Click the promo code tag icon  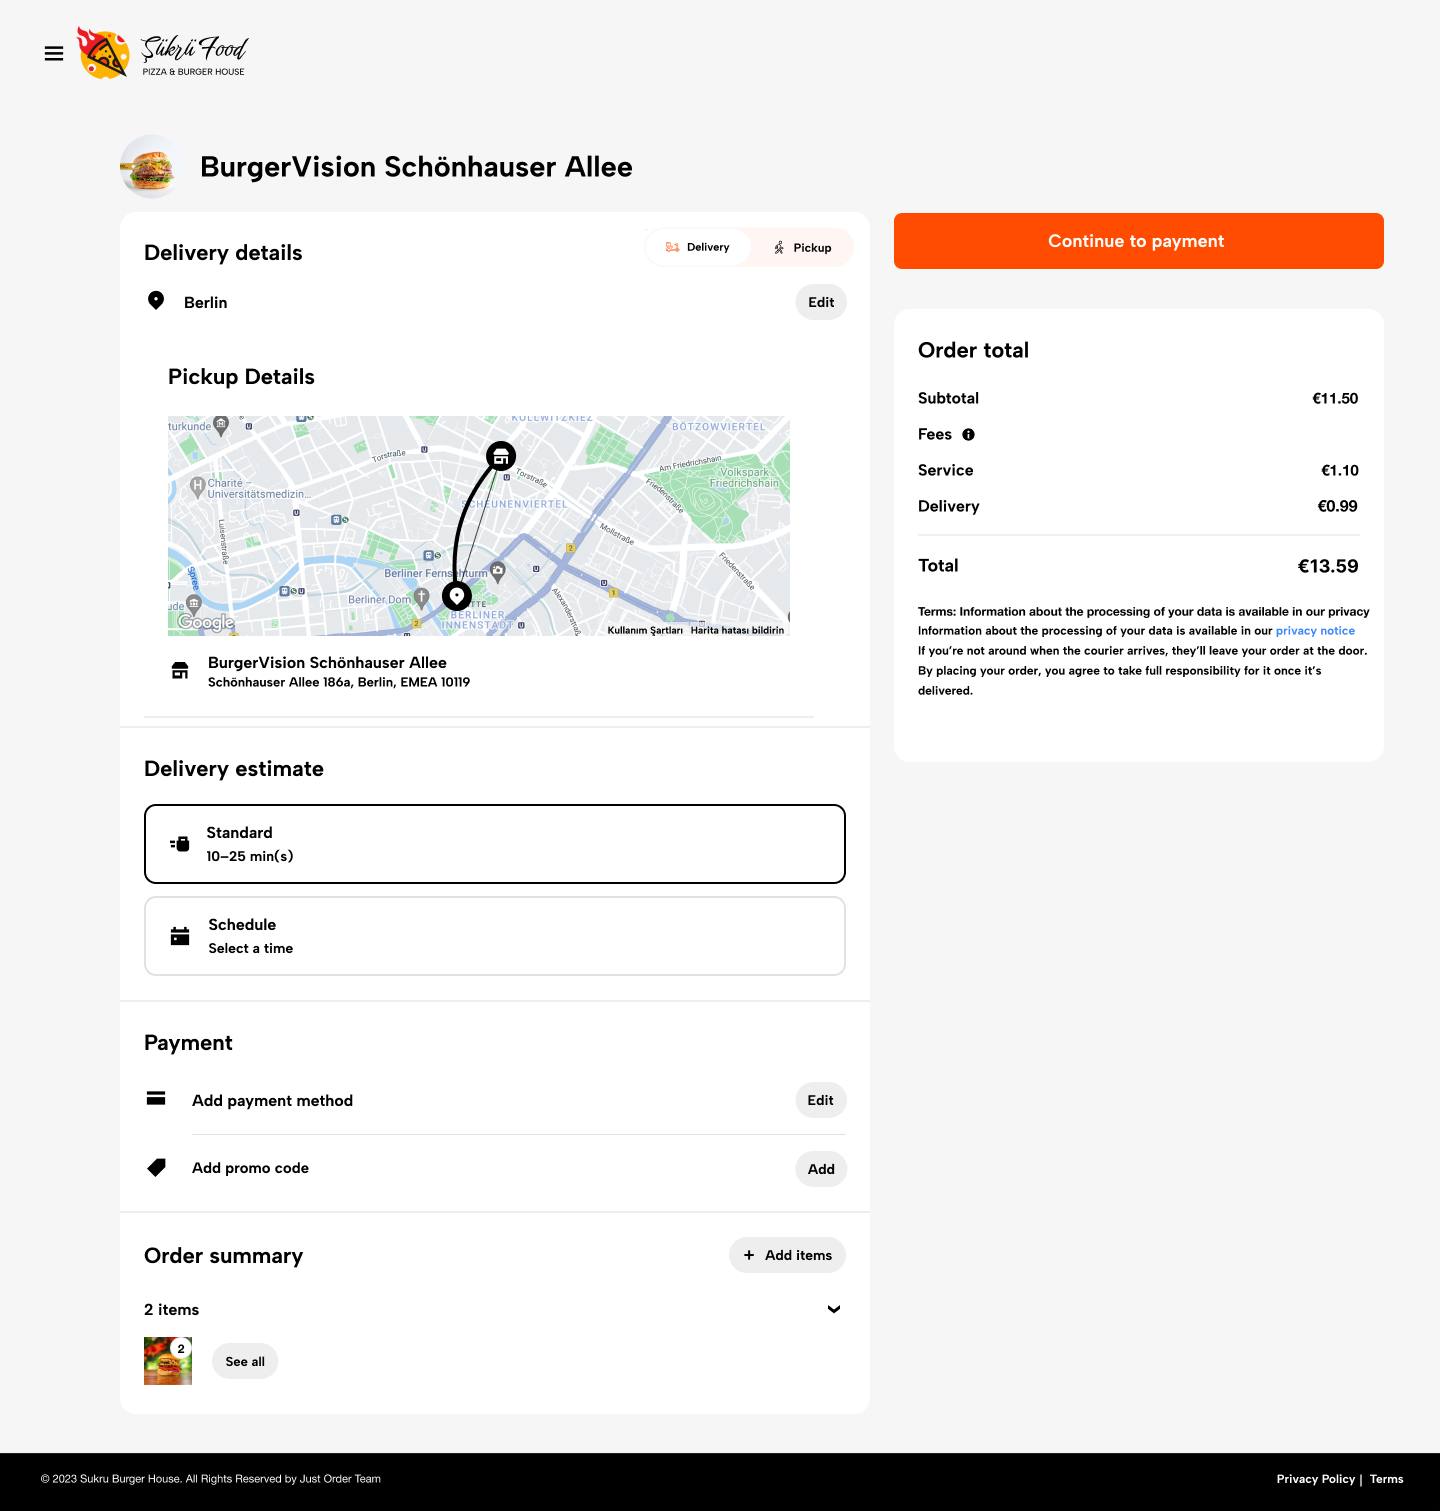[156, 1168]
